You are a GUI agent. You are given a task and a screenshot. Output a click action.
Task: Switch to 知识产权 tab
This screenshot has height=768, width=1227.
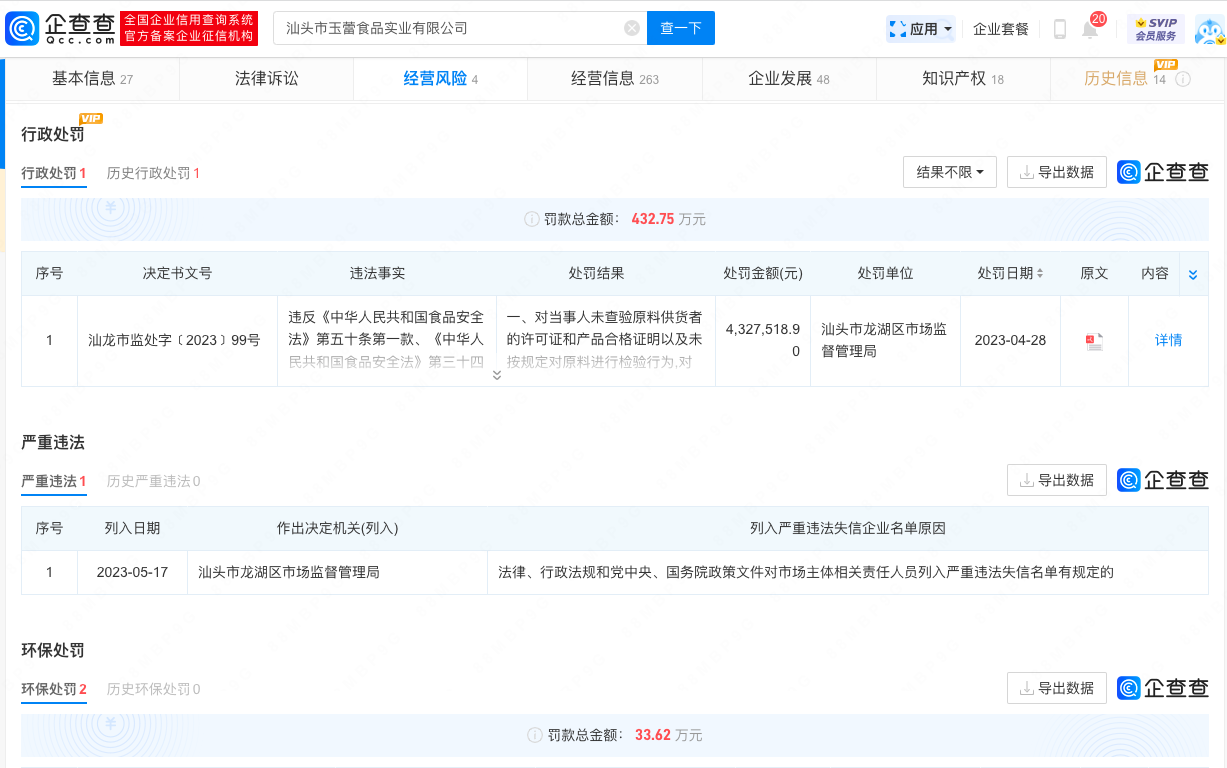[963, 79]
